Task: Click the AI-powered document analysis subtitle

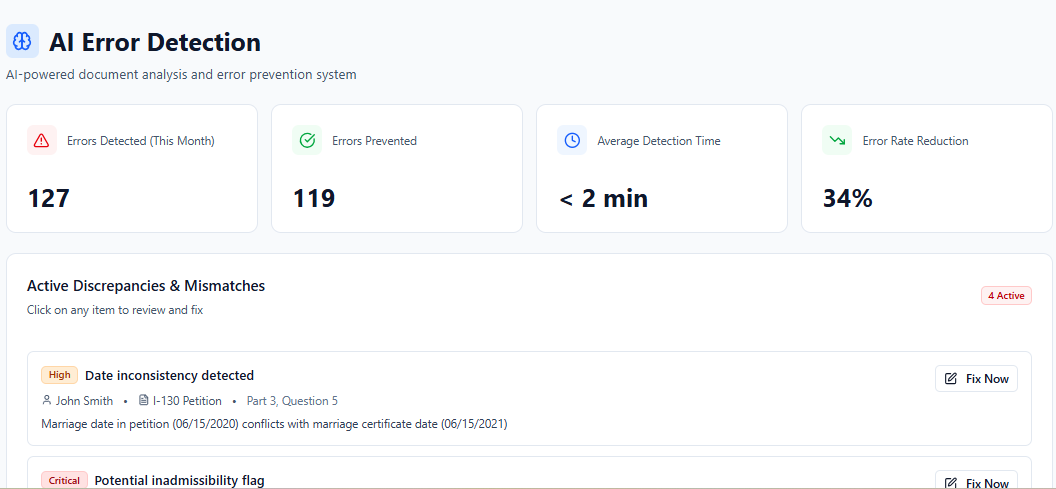Action: point(181,75)
